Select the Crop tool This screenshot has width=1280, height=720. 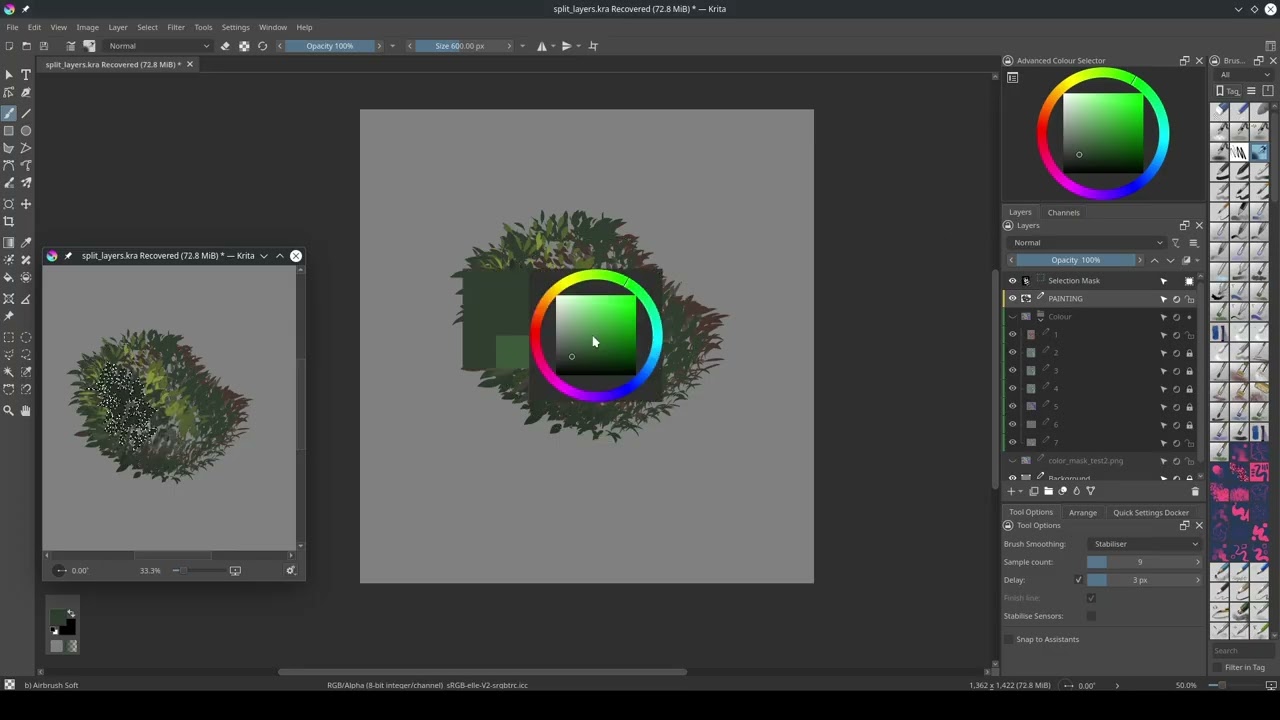click(x=9, y=222)
